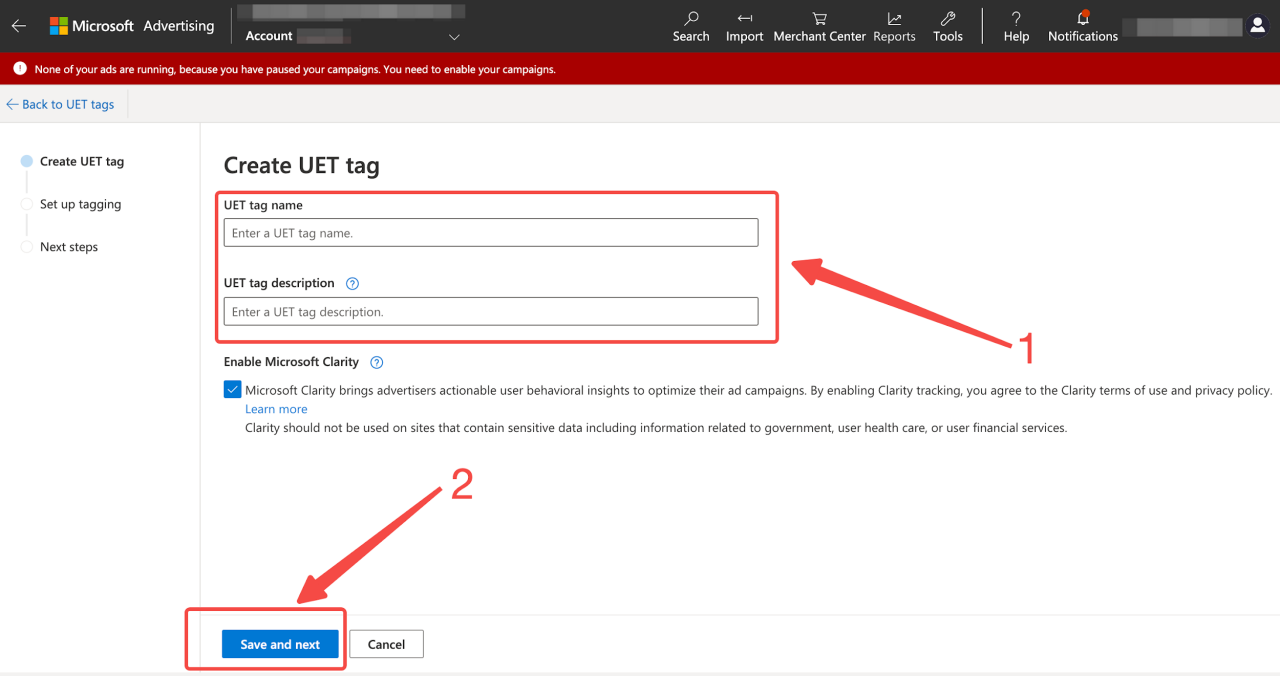Open the user profile avatar
The width and height of the screenshot is (1280, 676).
tap(1258, 26)
